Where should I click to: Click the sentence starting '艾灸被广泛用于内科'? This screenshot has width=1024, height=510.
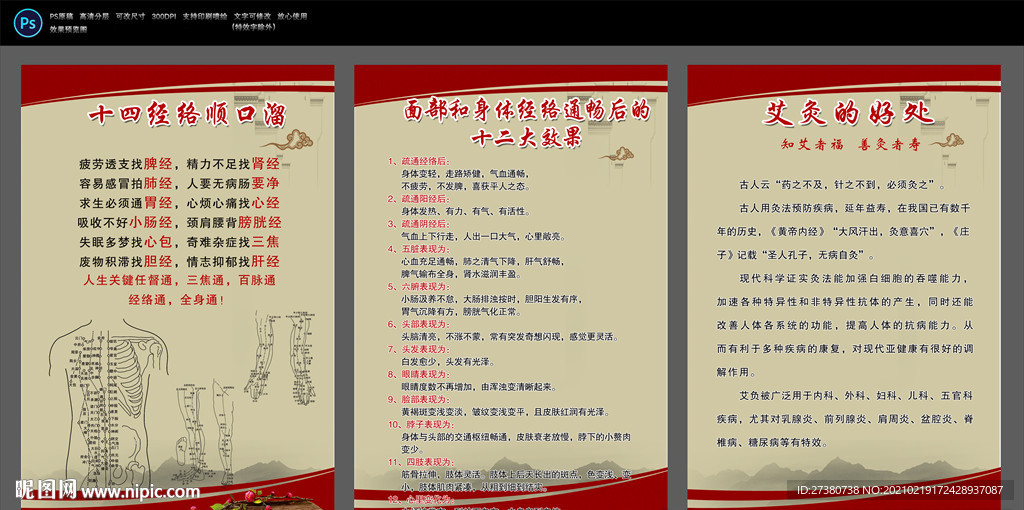845,419
